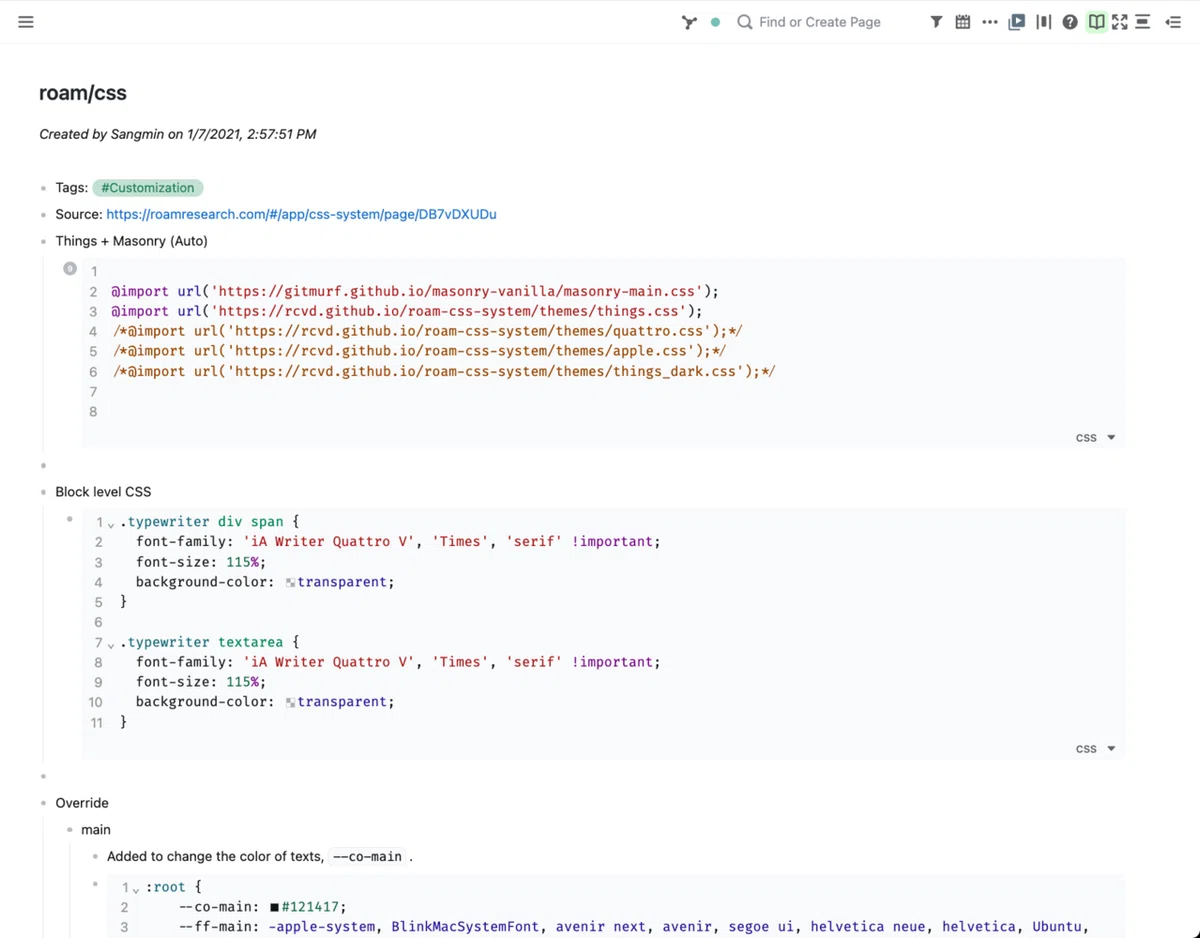Open the help question mark icon
The width and height of the screenshot is (1200, 938).
1070,22
